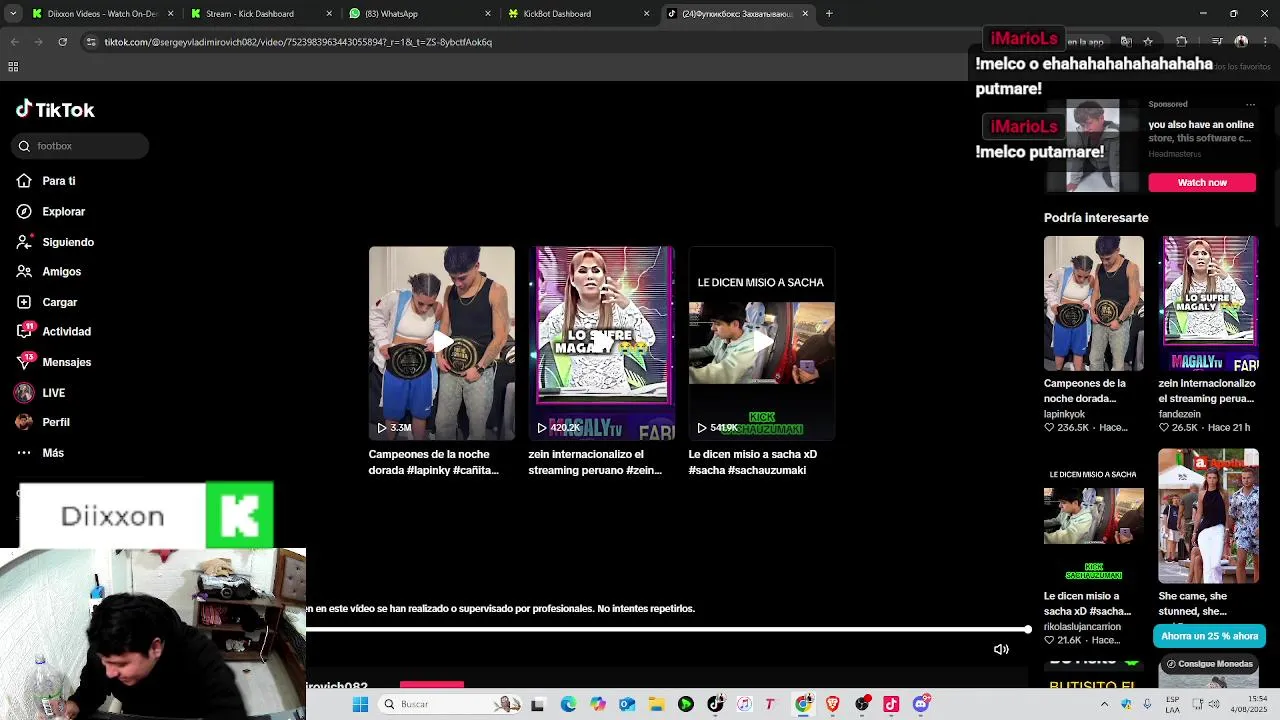Image resolution: width=1280 pixels, height=720 pixels.
Task: Open Mensajes inbox
Action: 54,362
